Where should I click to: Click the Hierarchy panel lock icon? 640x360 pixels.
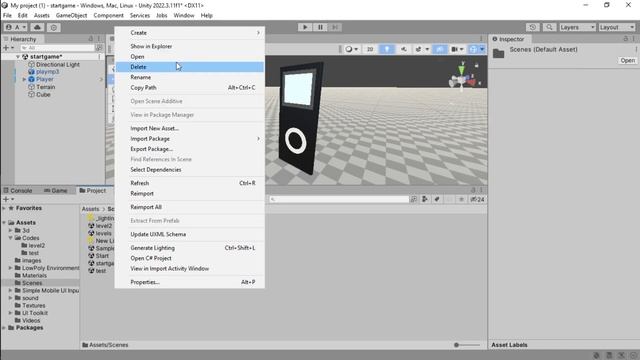[x=91, y=38]
